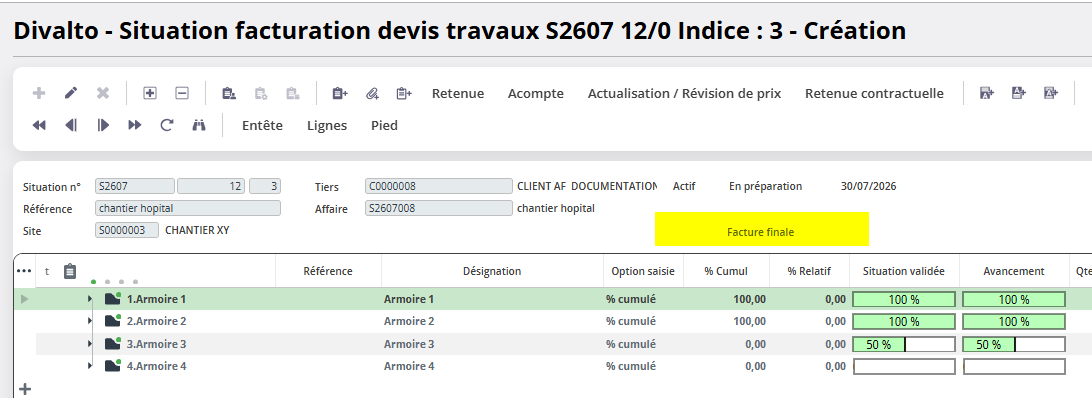1092x398 pixels.
Task: Expand the 1.Armoire 1 tree node
Action: [x=90, y=299]
